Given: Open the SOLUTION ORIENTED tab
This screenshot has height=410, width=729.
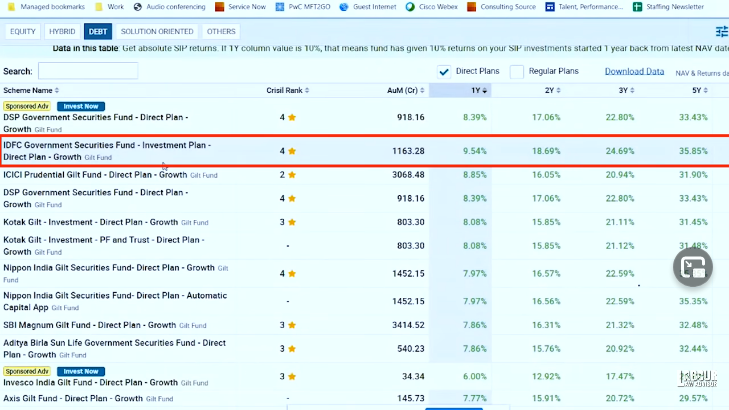Looking at the screenshot, I should point(157,31).
